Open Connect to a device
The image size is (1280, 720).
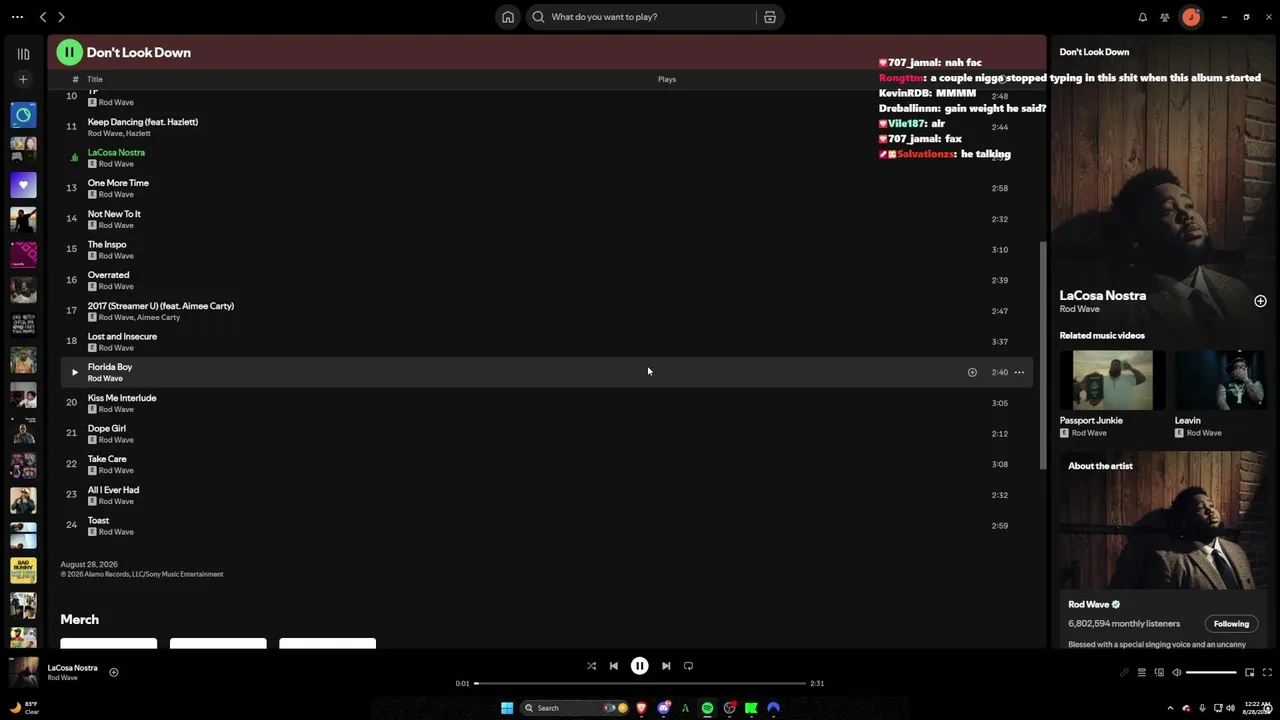(x=1159, y=672)
